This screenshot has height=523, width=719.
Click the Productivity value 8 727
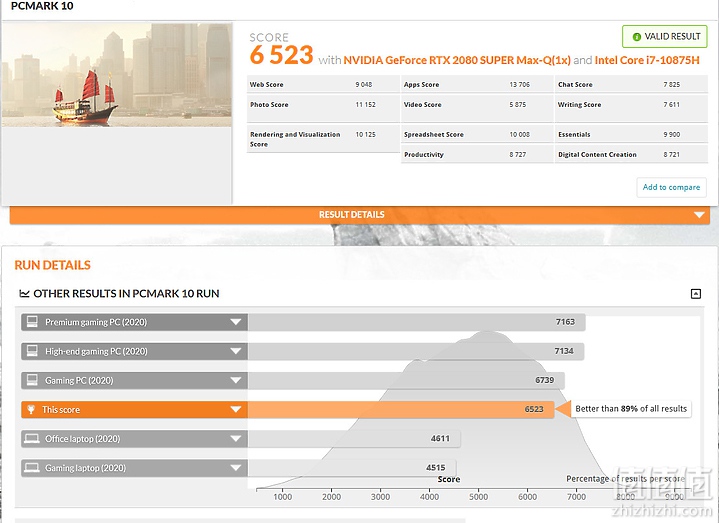(518, 154)
